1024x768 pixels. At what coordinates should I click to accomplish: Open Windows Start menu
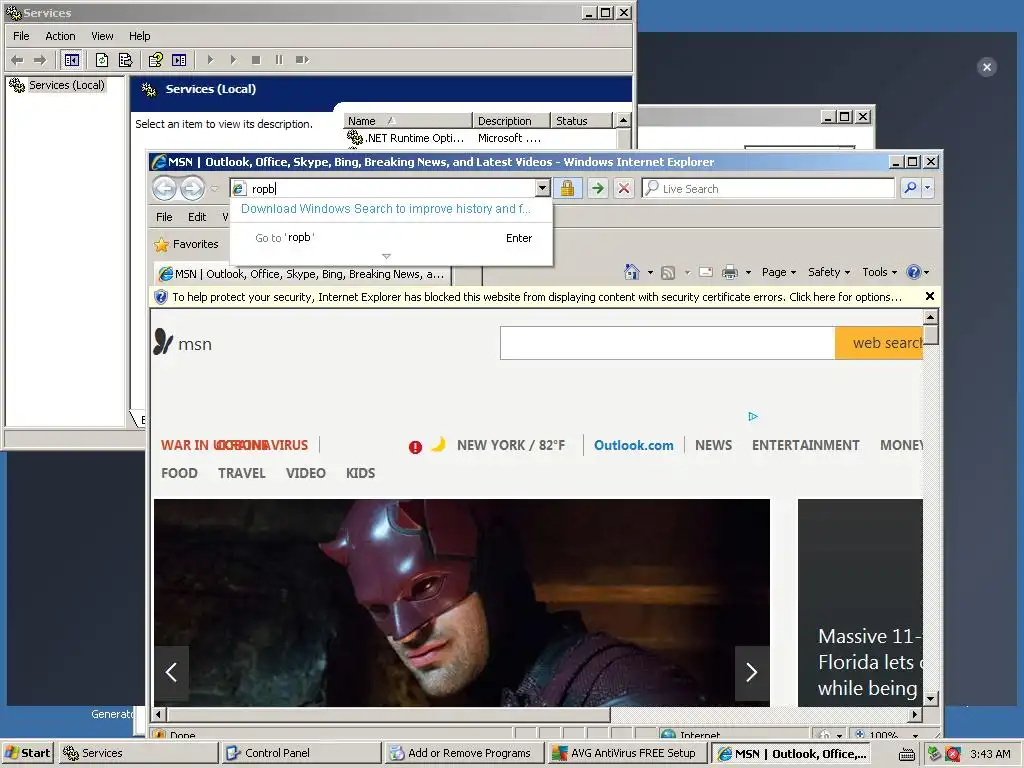(28, 753)
